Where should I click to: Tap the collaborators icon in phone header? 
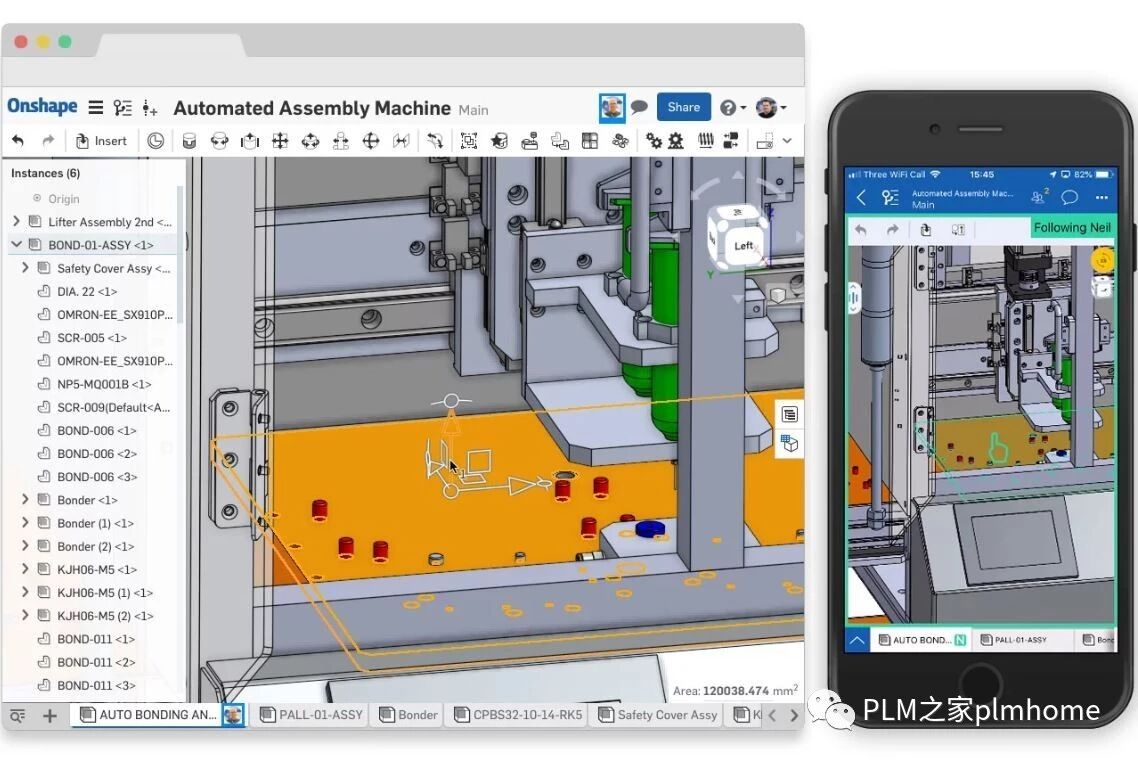click(1039, 197)
